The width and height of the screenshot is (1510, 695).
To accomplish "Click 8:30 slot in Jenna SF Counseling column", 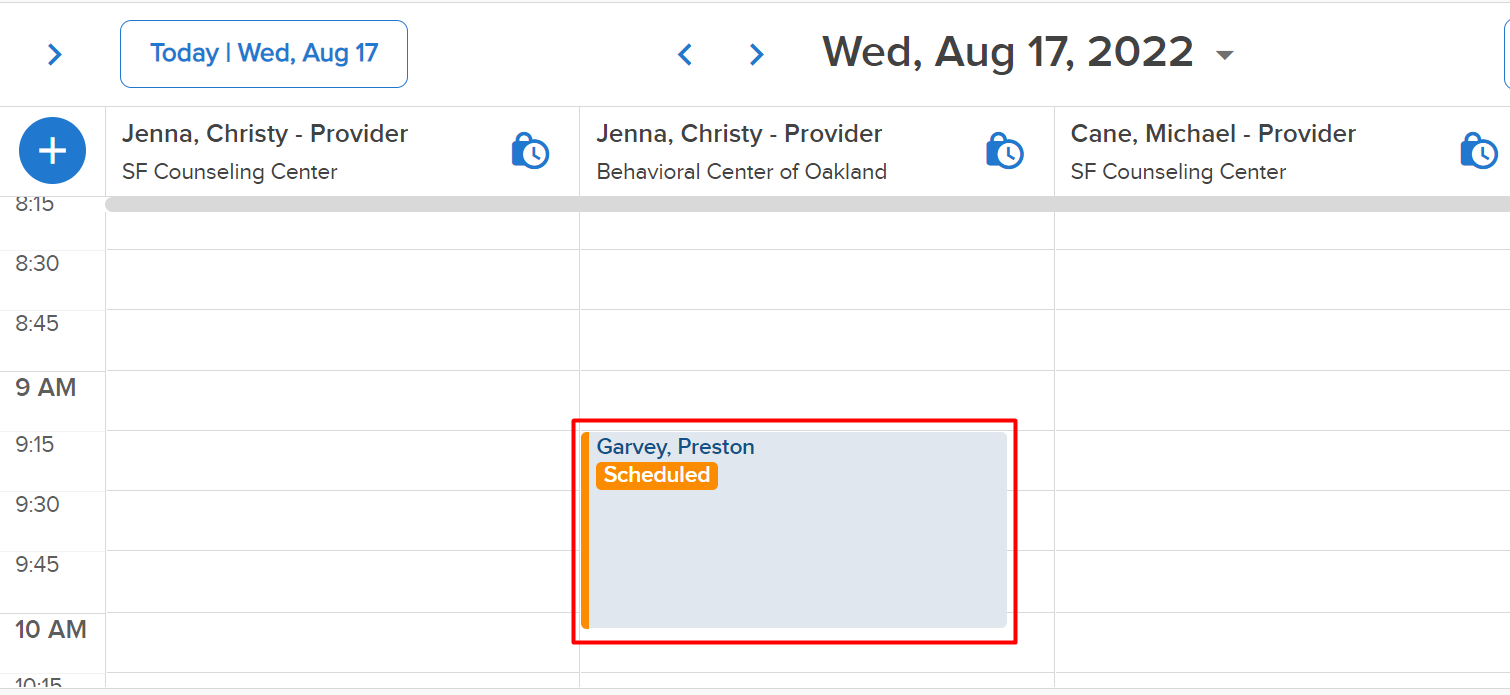I will coord(342,280).
